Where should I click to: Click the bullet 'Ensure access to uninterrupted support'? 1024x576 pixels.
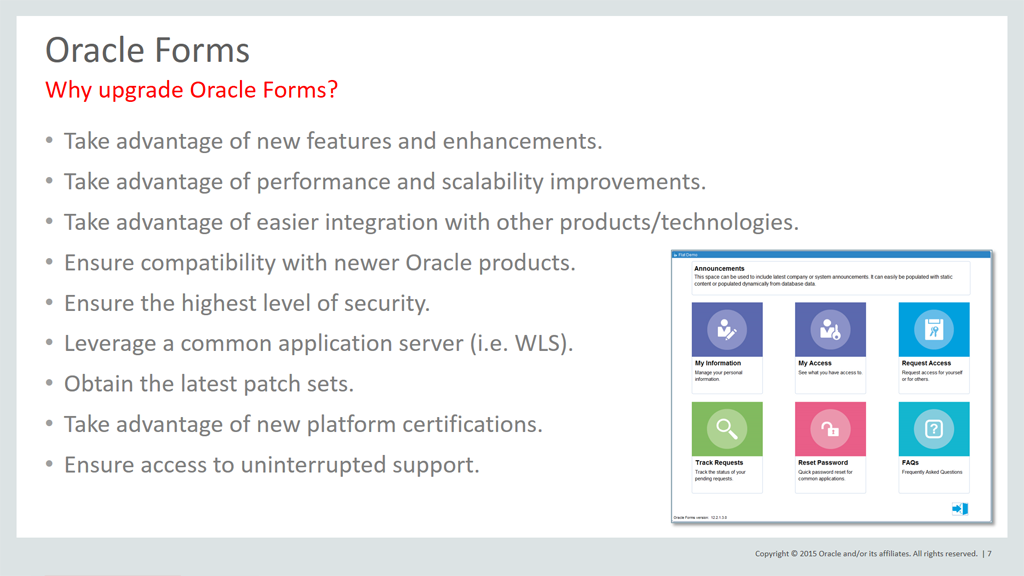pyautogui.click(x=272, y=465)
